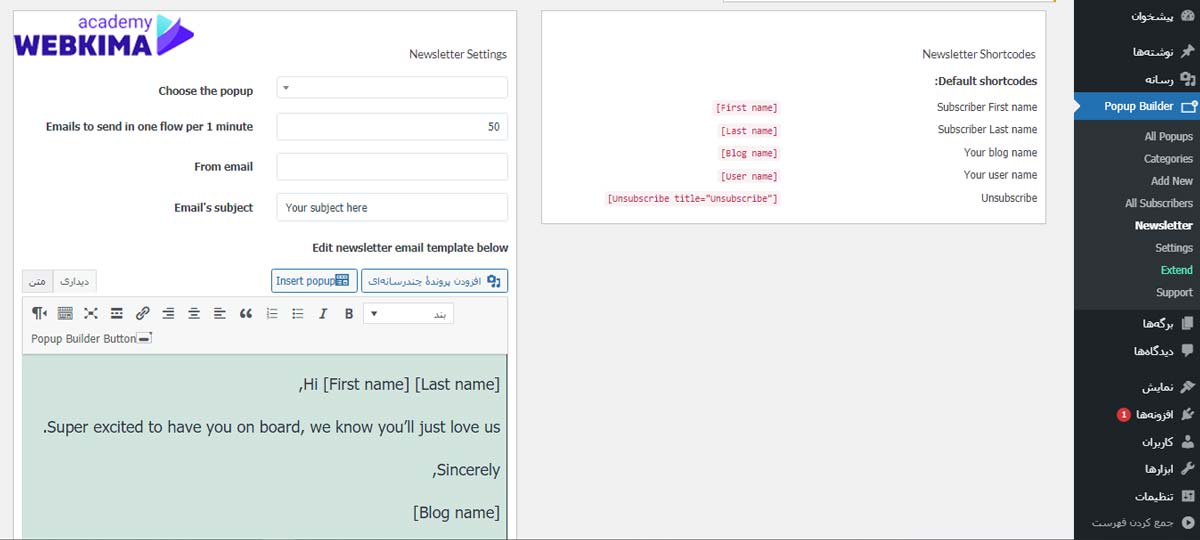Click the Popup Builder Button icon

tap(145, 339)
